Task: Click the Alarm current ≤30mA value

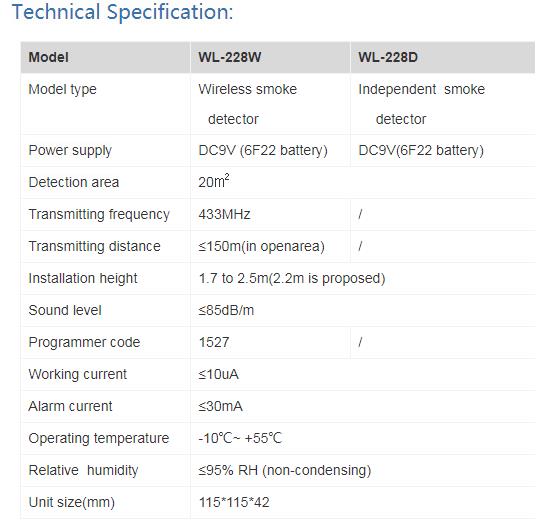Action: click(x=220, y=406)
